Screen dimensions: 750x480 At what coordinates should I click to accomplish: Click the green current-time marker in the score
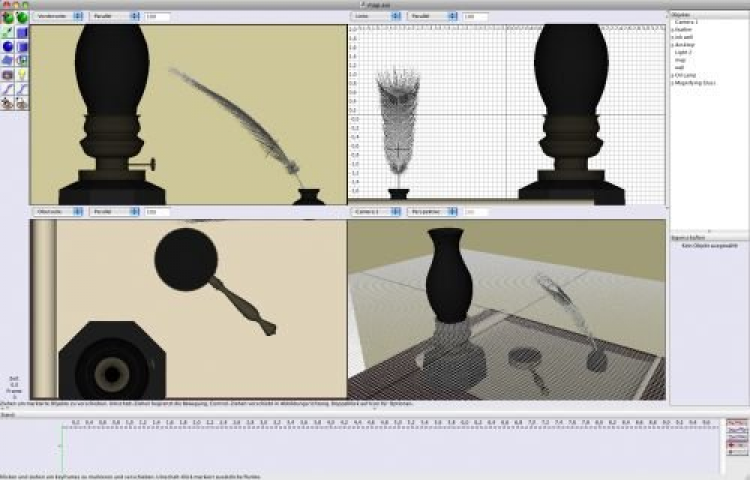coord(62,447)
